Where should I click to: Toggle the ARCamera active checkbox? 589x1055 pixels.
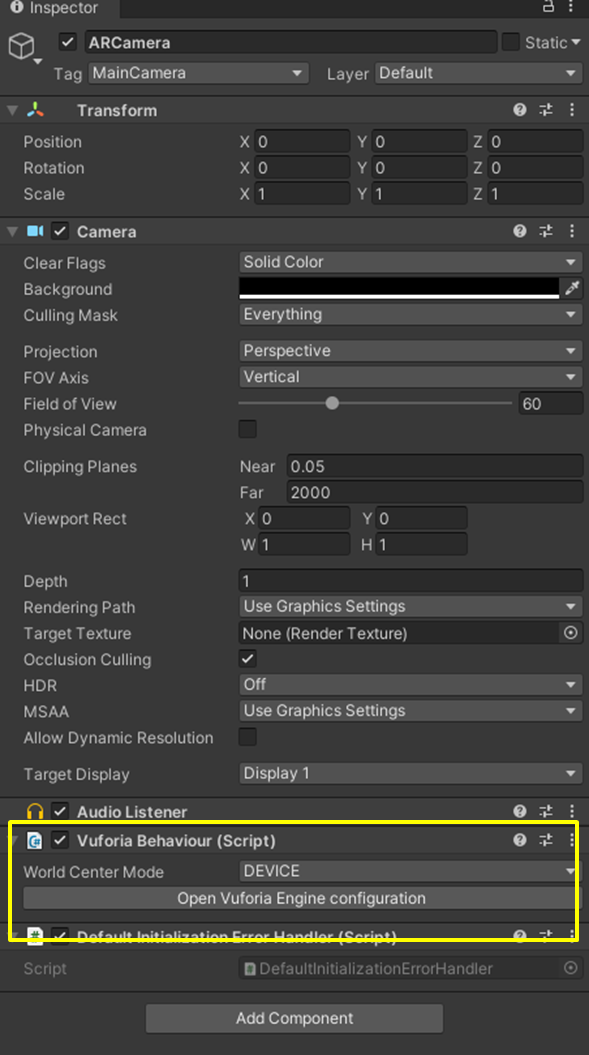(67, 42)
